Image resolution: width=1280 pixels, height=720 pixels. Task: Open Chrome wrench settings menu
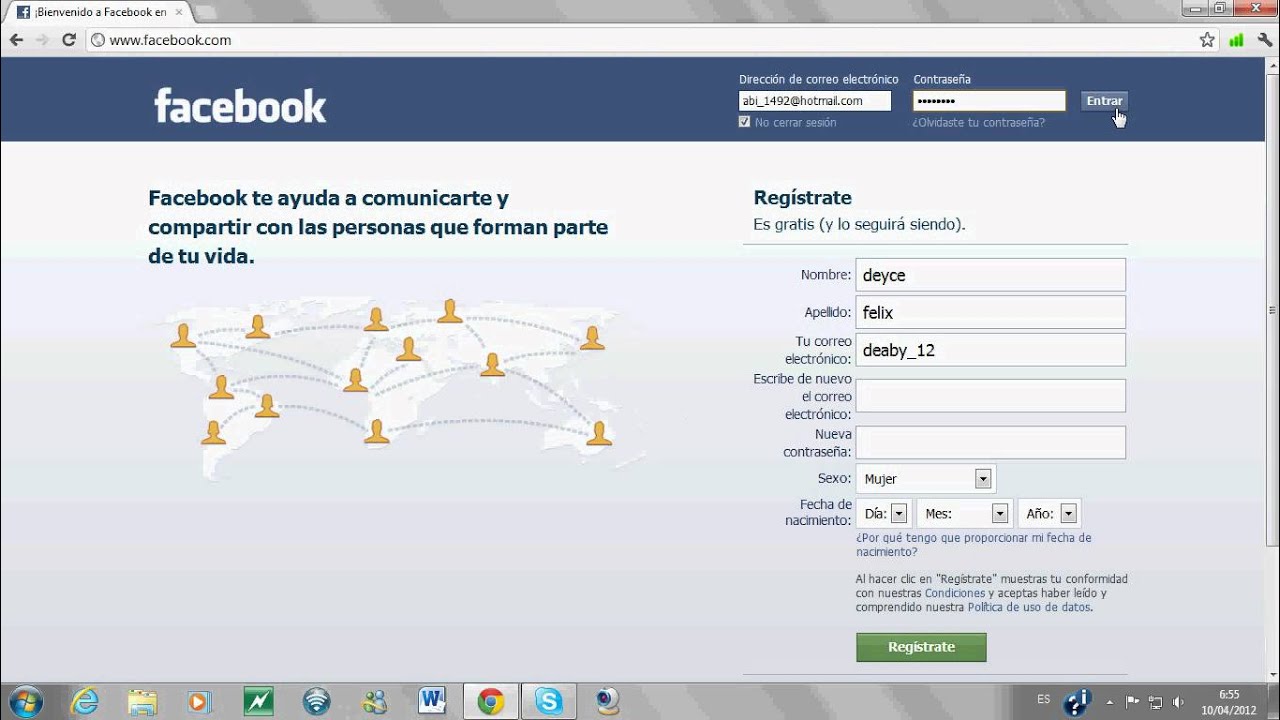[x=1264, y=40]
